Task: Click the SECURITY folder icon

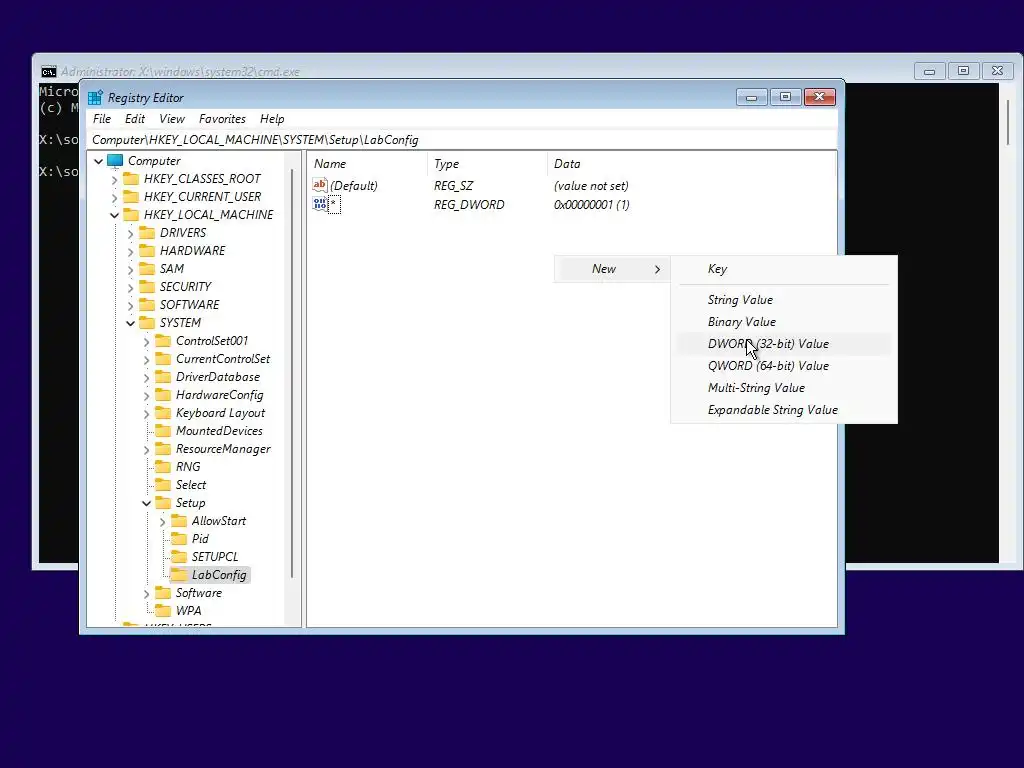Action: [x=148, y=287]
